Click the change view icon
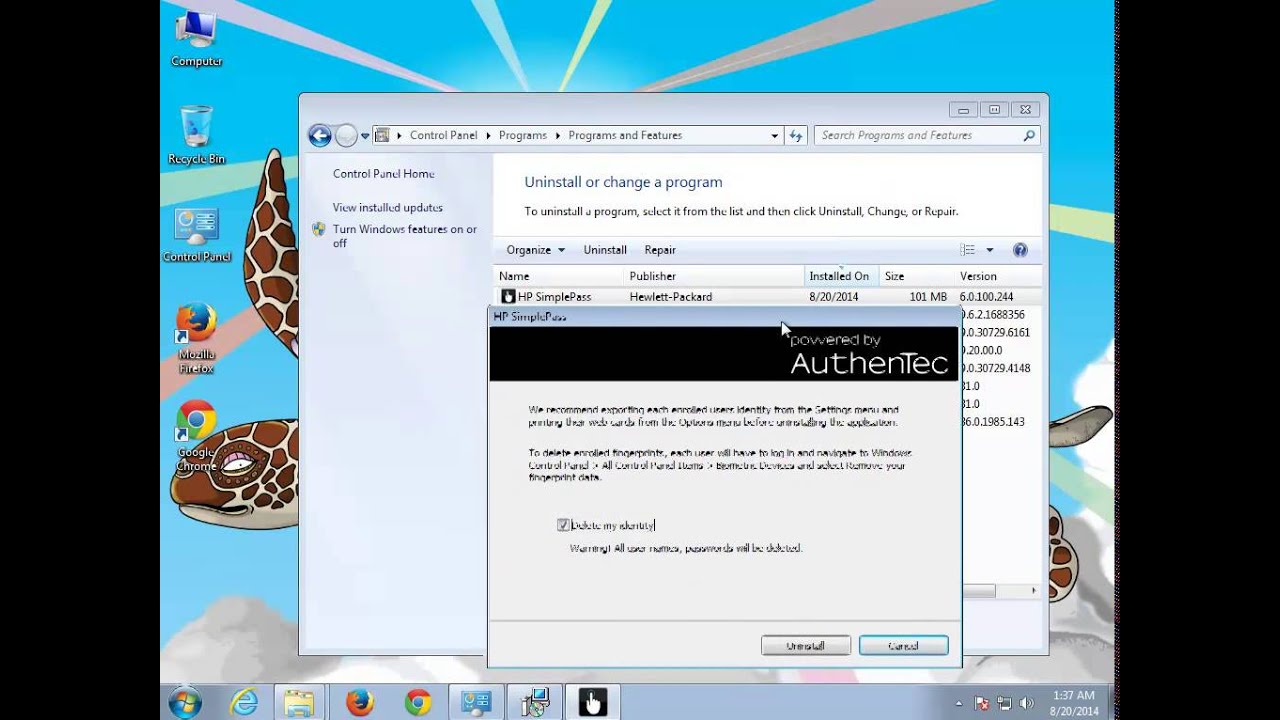 click(967, 250)
